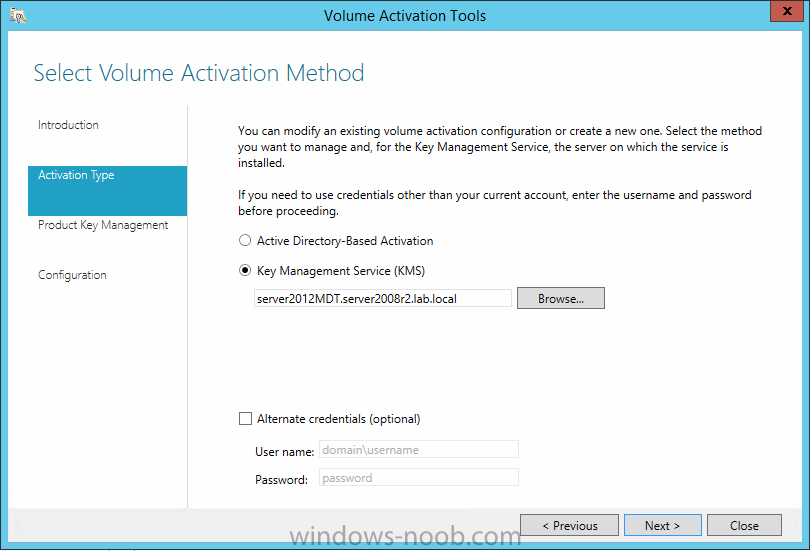Click the KMS server name input field
Image resolution: width=810 pixels, height=551 pixels.
point(383,298)
